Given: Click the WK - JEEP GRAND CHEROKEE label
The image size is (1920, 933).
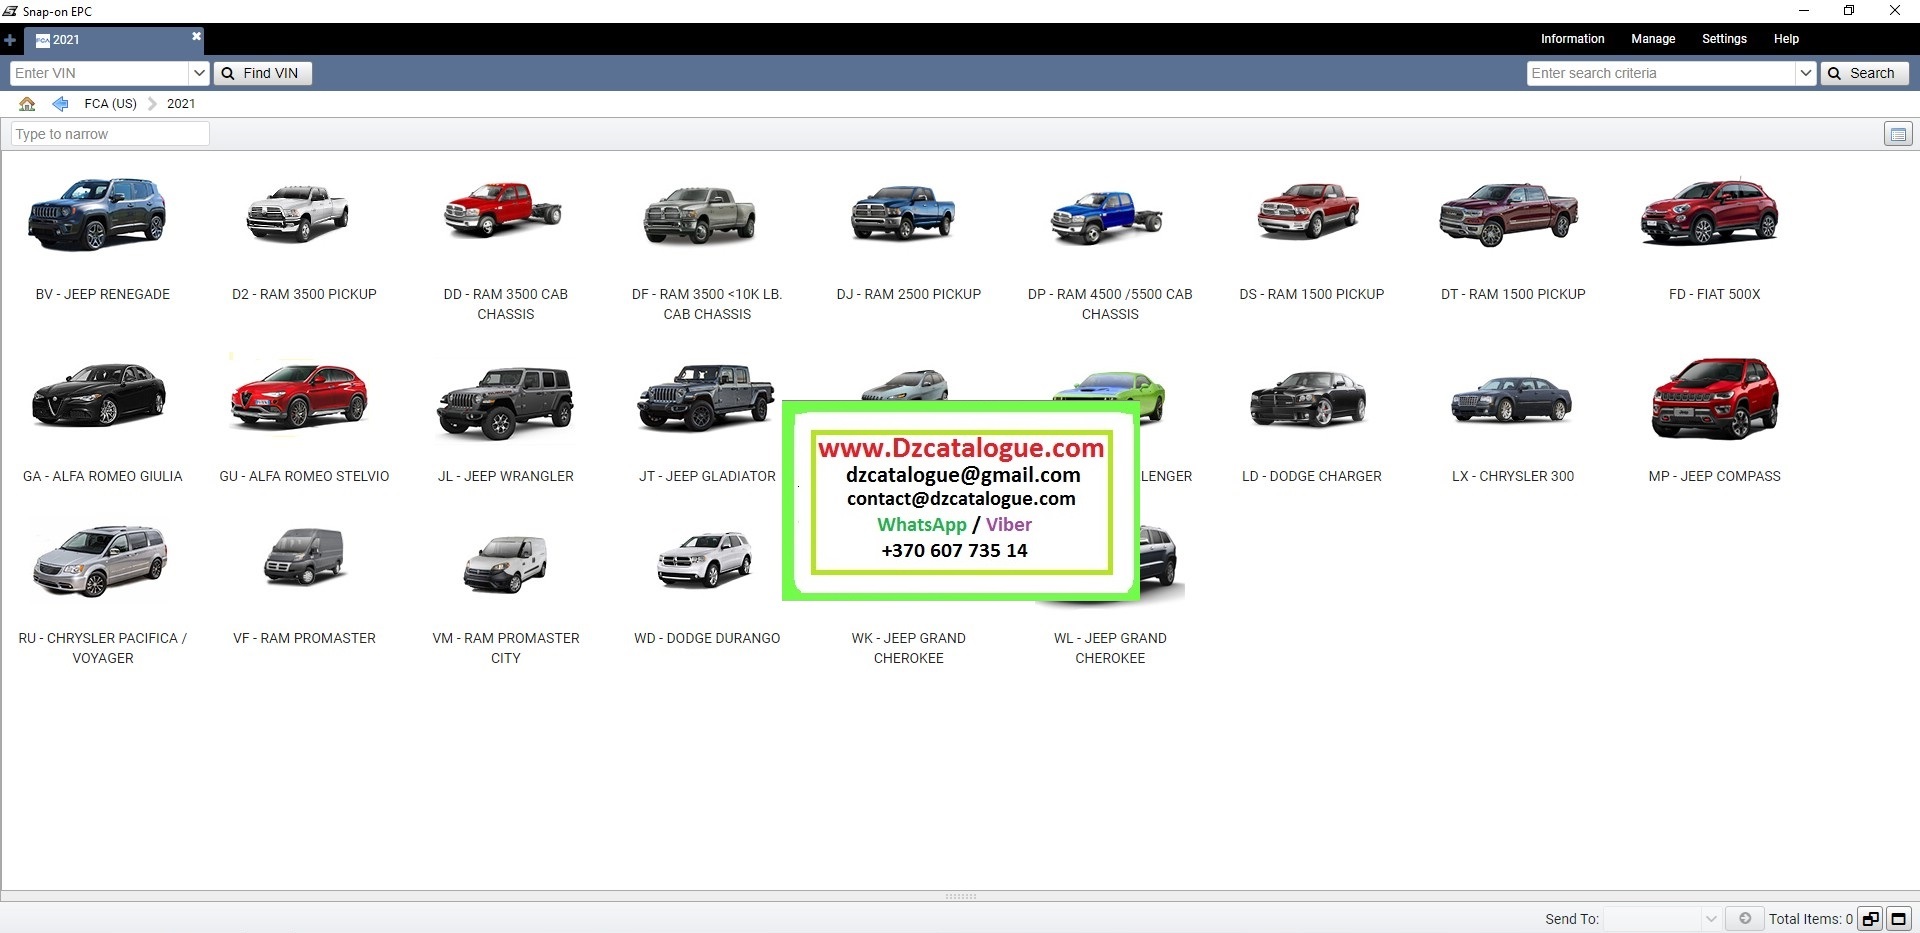Looking at the screenshot, I should 909,648.
